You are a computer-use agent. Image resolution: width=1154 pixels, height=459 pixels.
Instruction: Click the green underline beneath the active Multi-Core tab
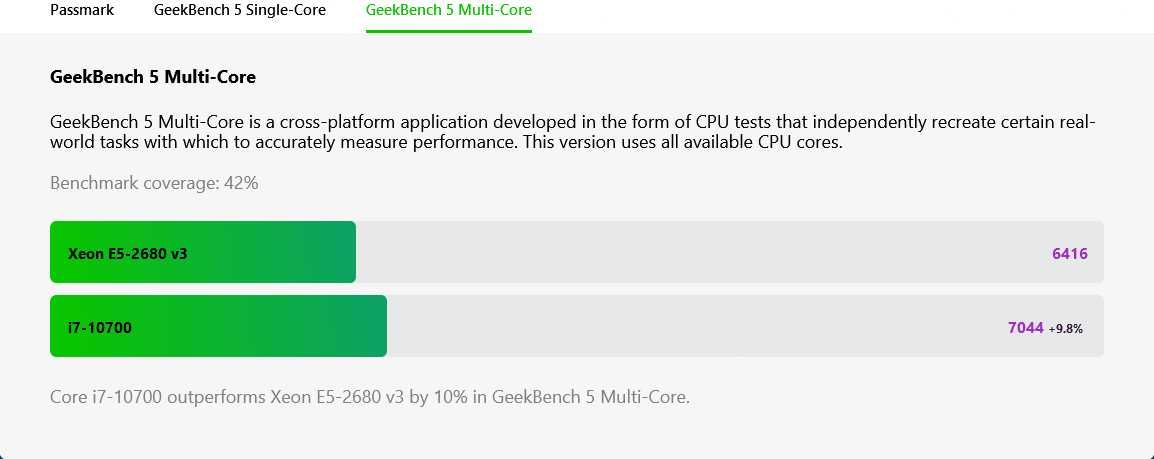pyautogui.click(x=449, y=32)
